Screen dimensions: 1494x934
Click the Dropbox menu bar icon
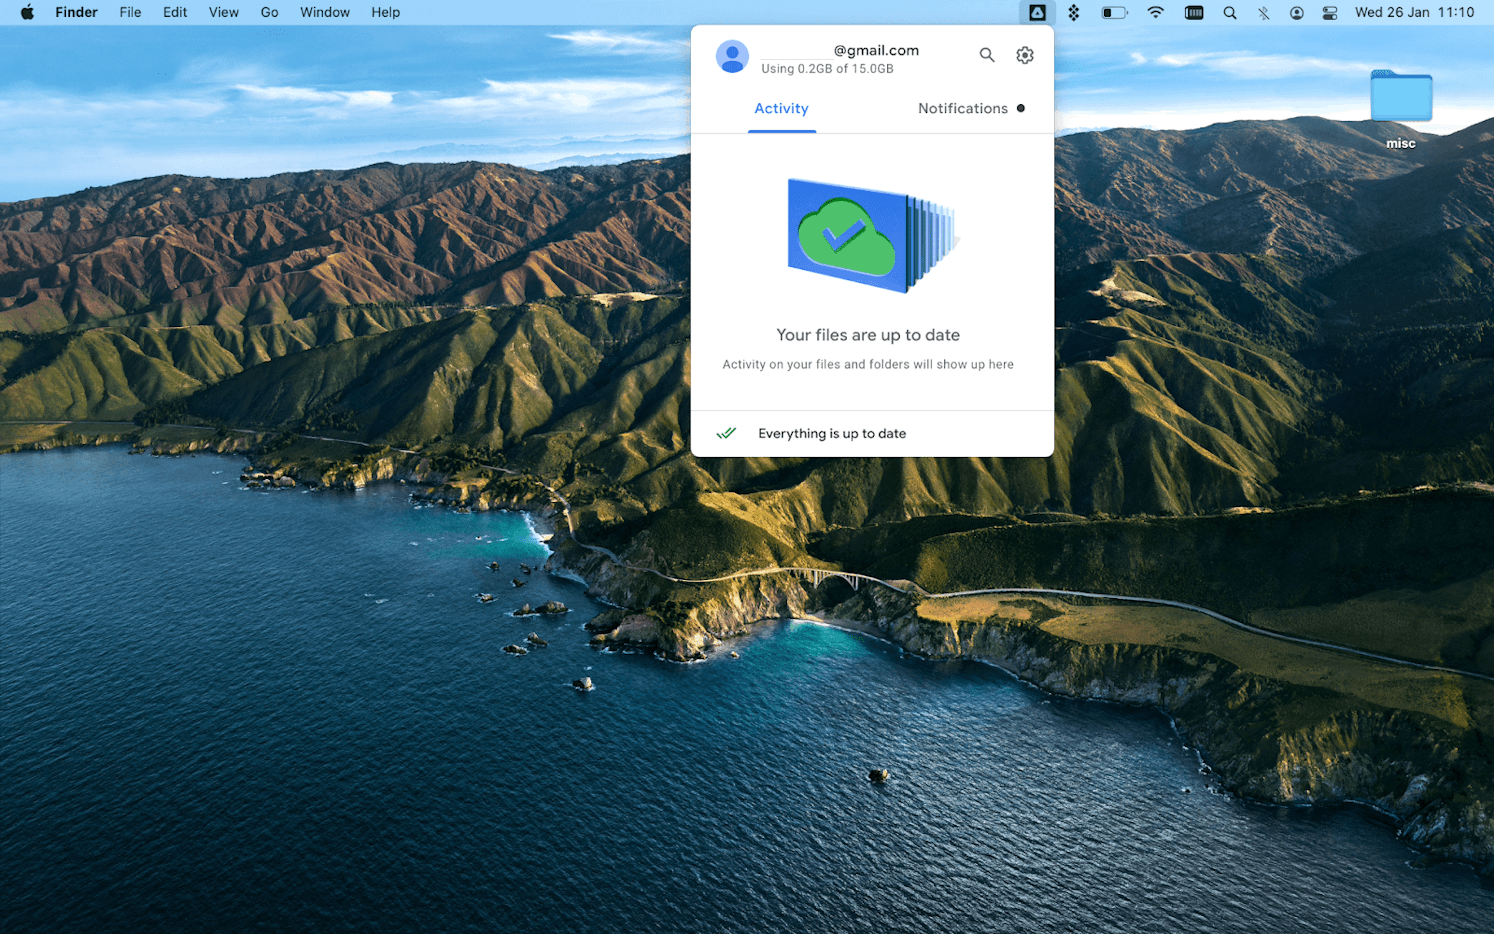pos(1073,12)
